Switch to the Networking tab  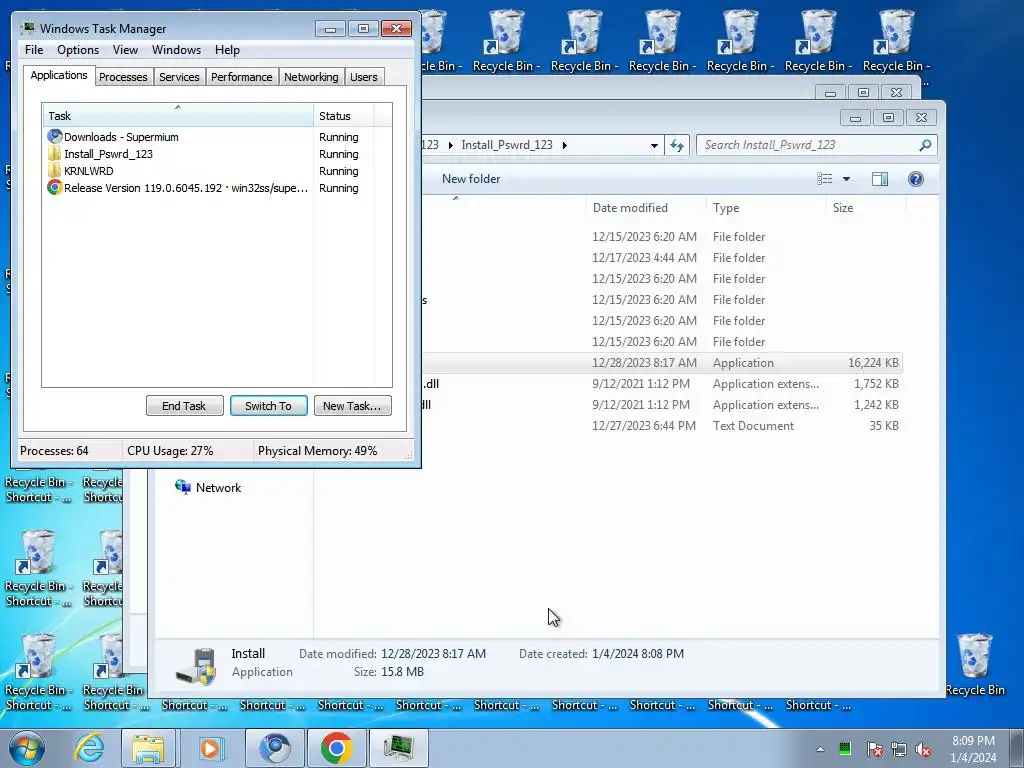pos(311,77)
